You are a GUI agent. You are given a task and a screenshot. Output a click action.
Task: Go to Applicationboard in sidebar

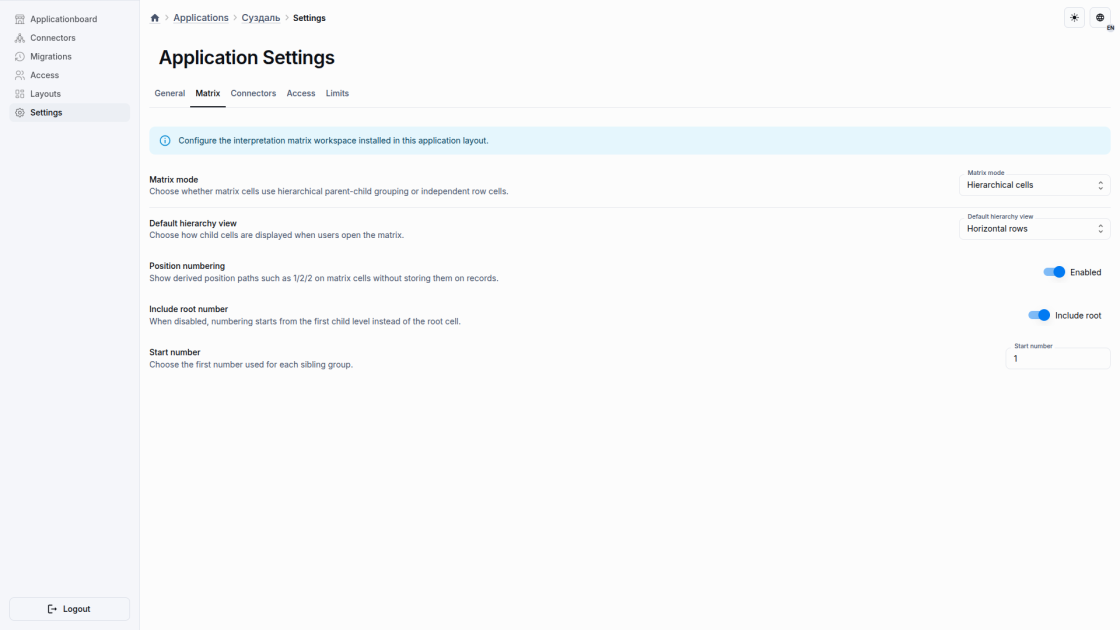coord(69,19)
